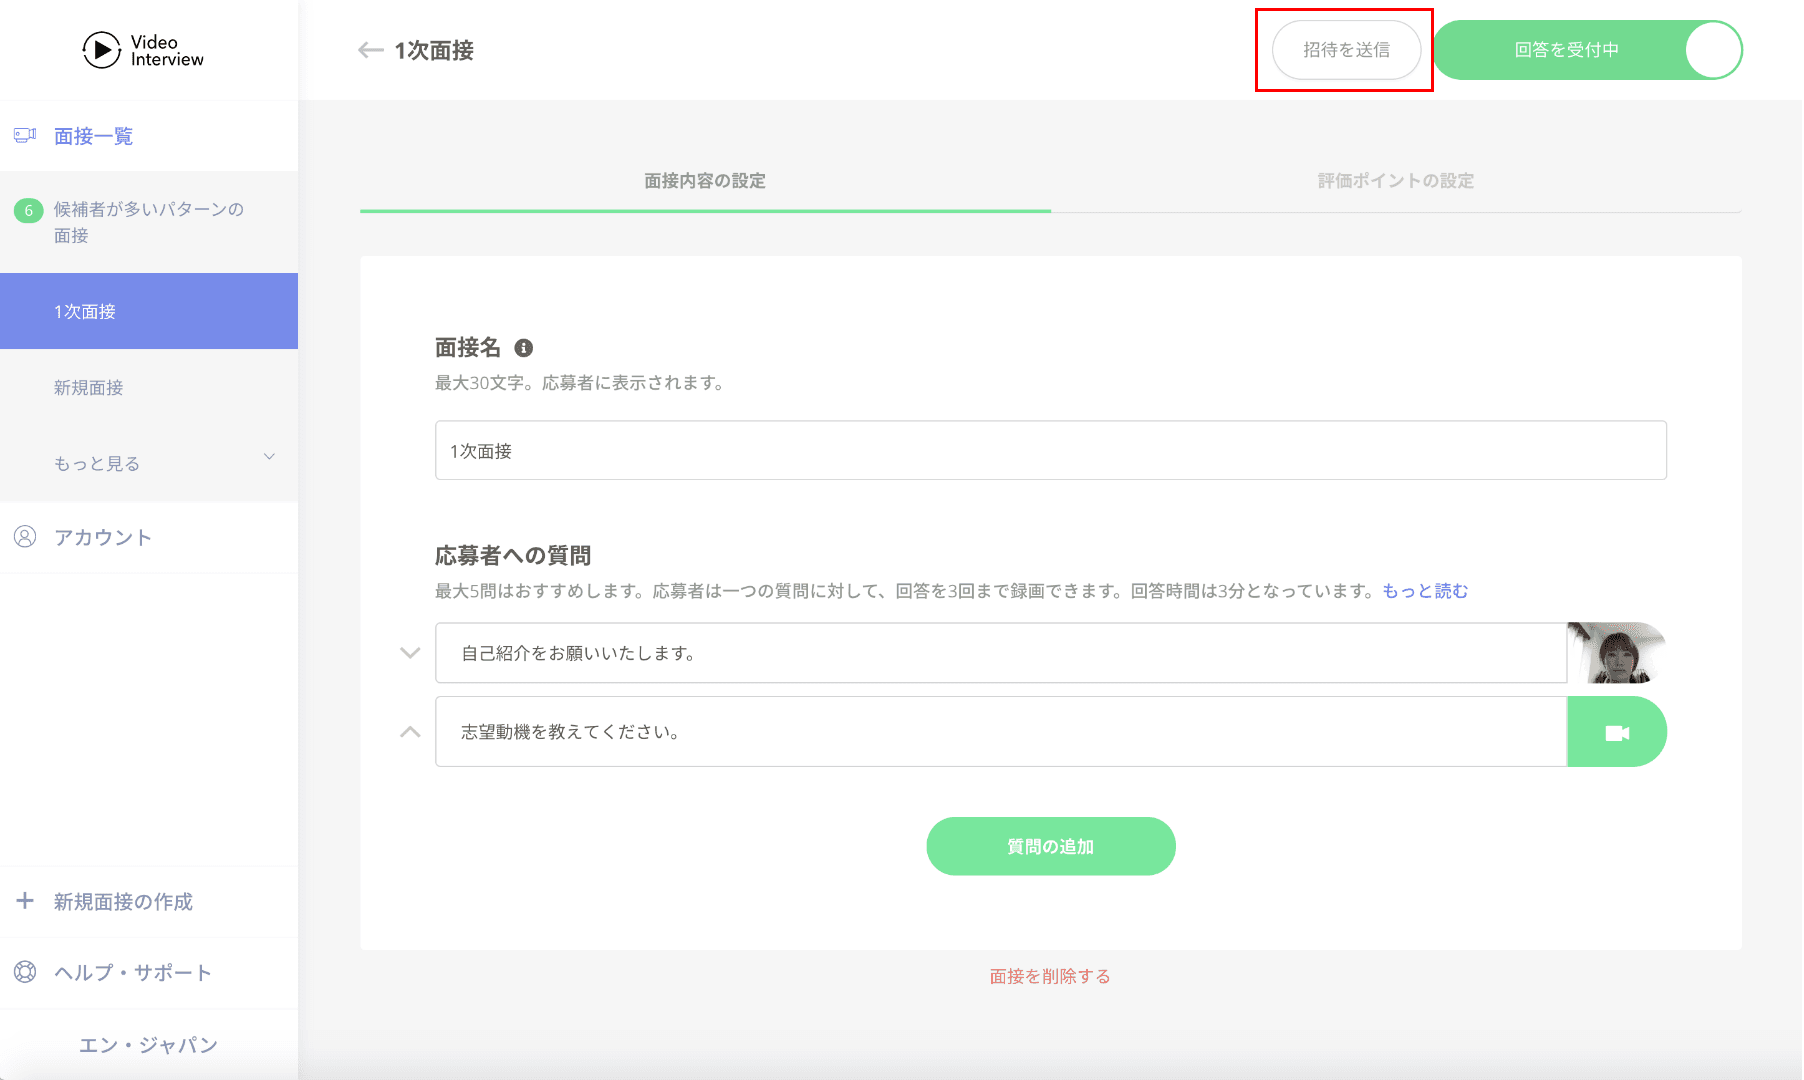Click the 面接を削除する link
The width and height of the screenshot is (1804, 1080).
click(x=1050, y=976)
